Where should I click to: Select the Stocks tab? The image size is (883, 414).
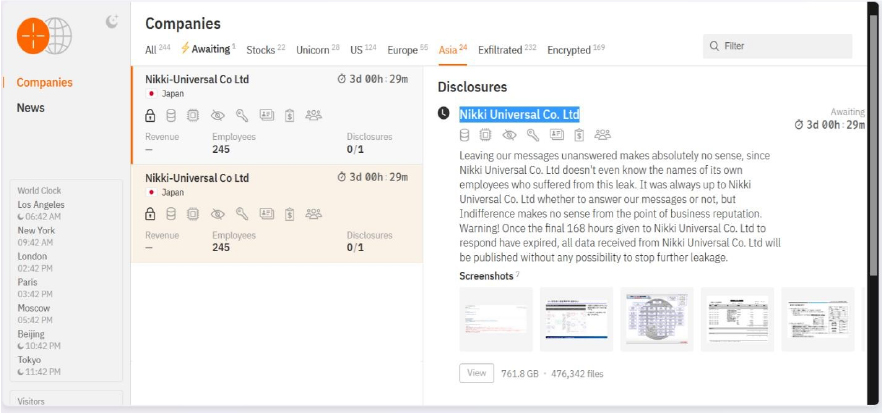pyautogui.click(x=266, y=50)
